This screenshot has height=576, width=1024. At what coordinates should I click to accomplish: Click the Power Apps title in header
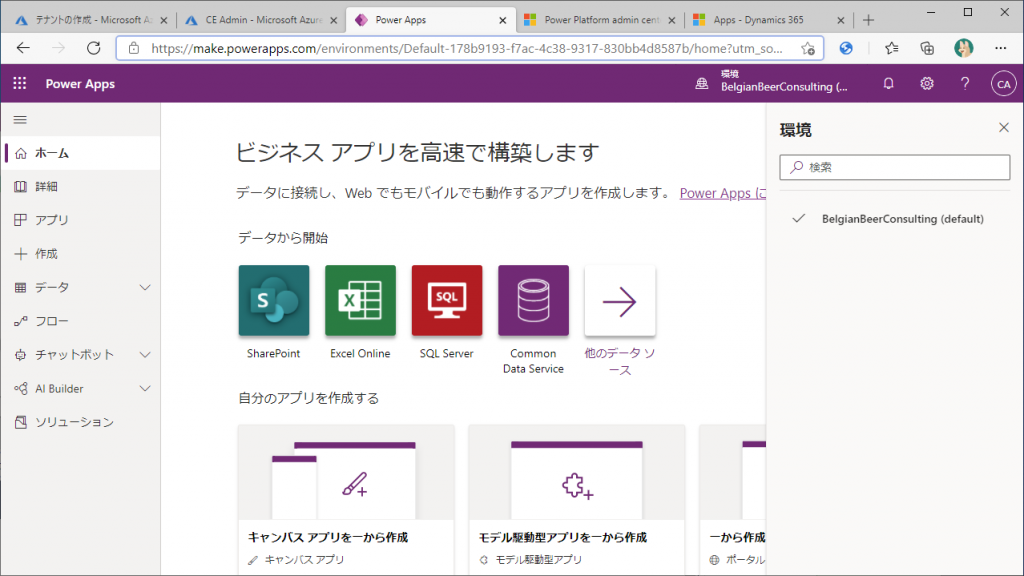coord(80,84)
